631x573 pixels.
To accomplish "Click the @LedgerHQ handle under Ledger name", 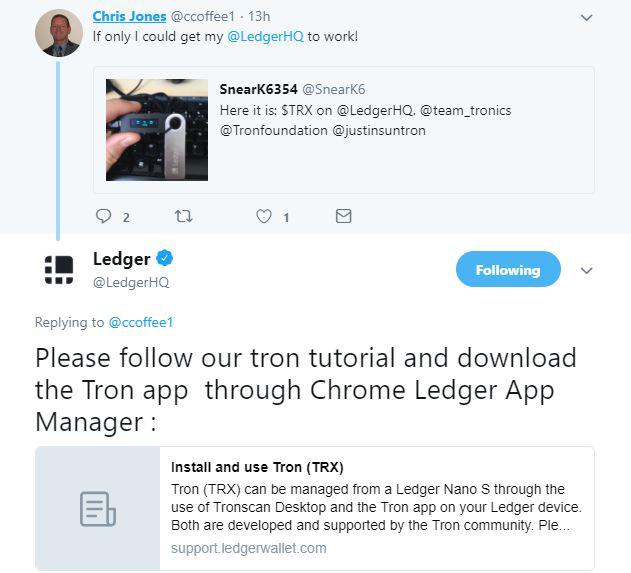I will [131, 282].
